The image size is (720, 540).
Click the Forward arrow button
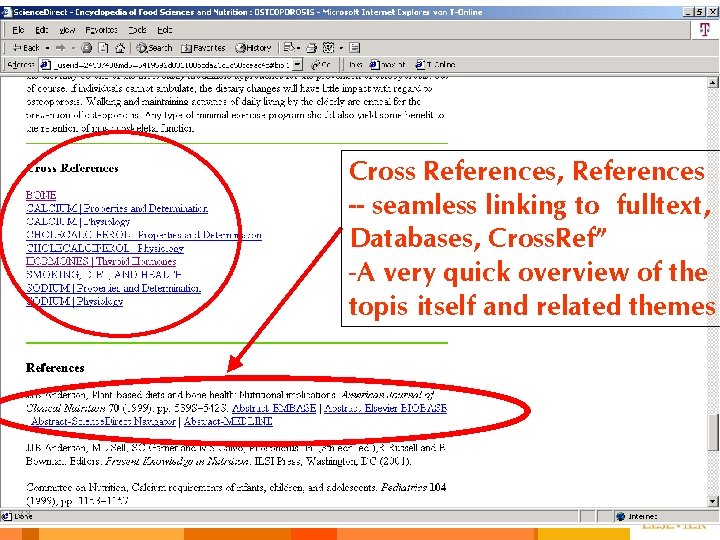tap(61, 48)
